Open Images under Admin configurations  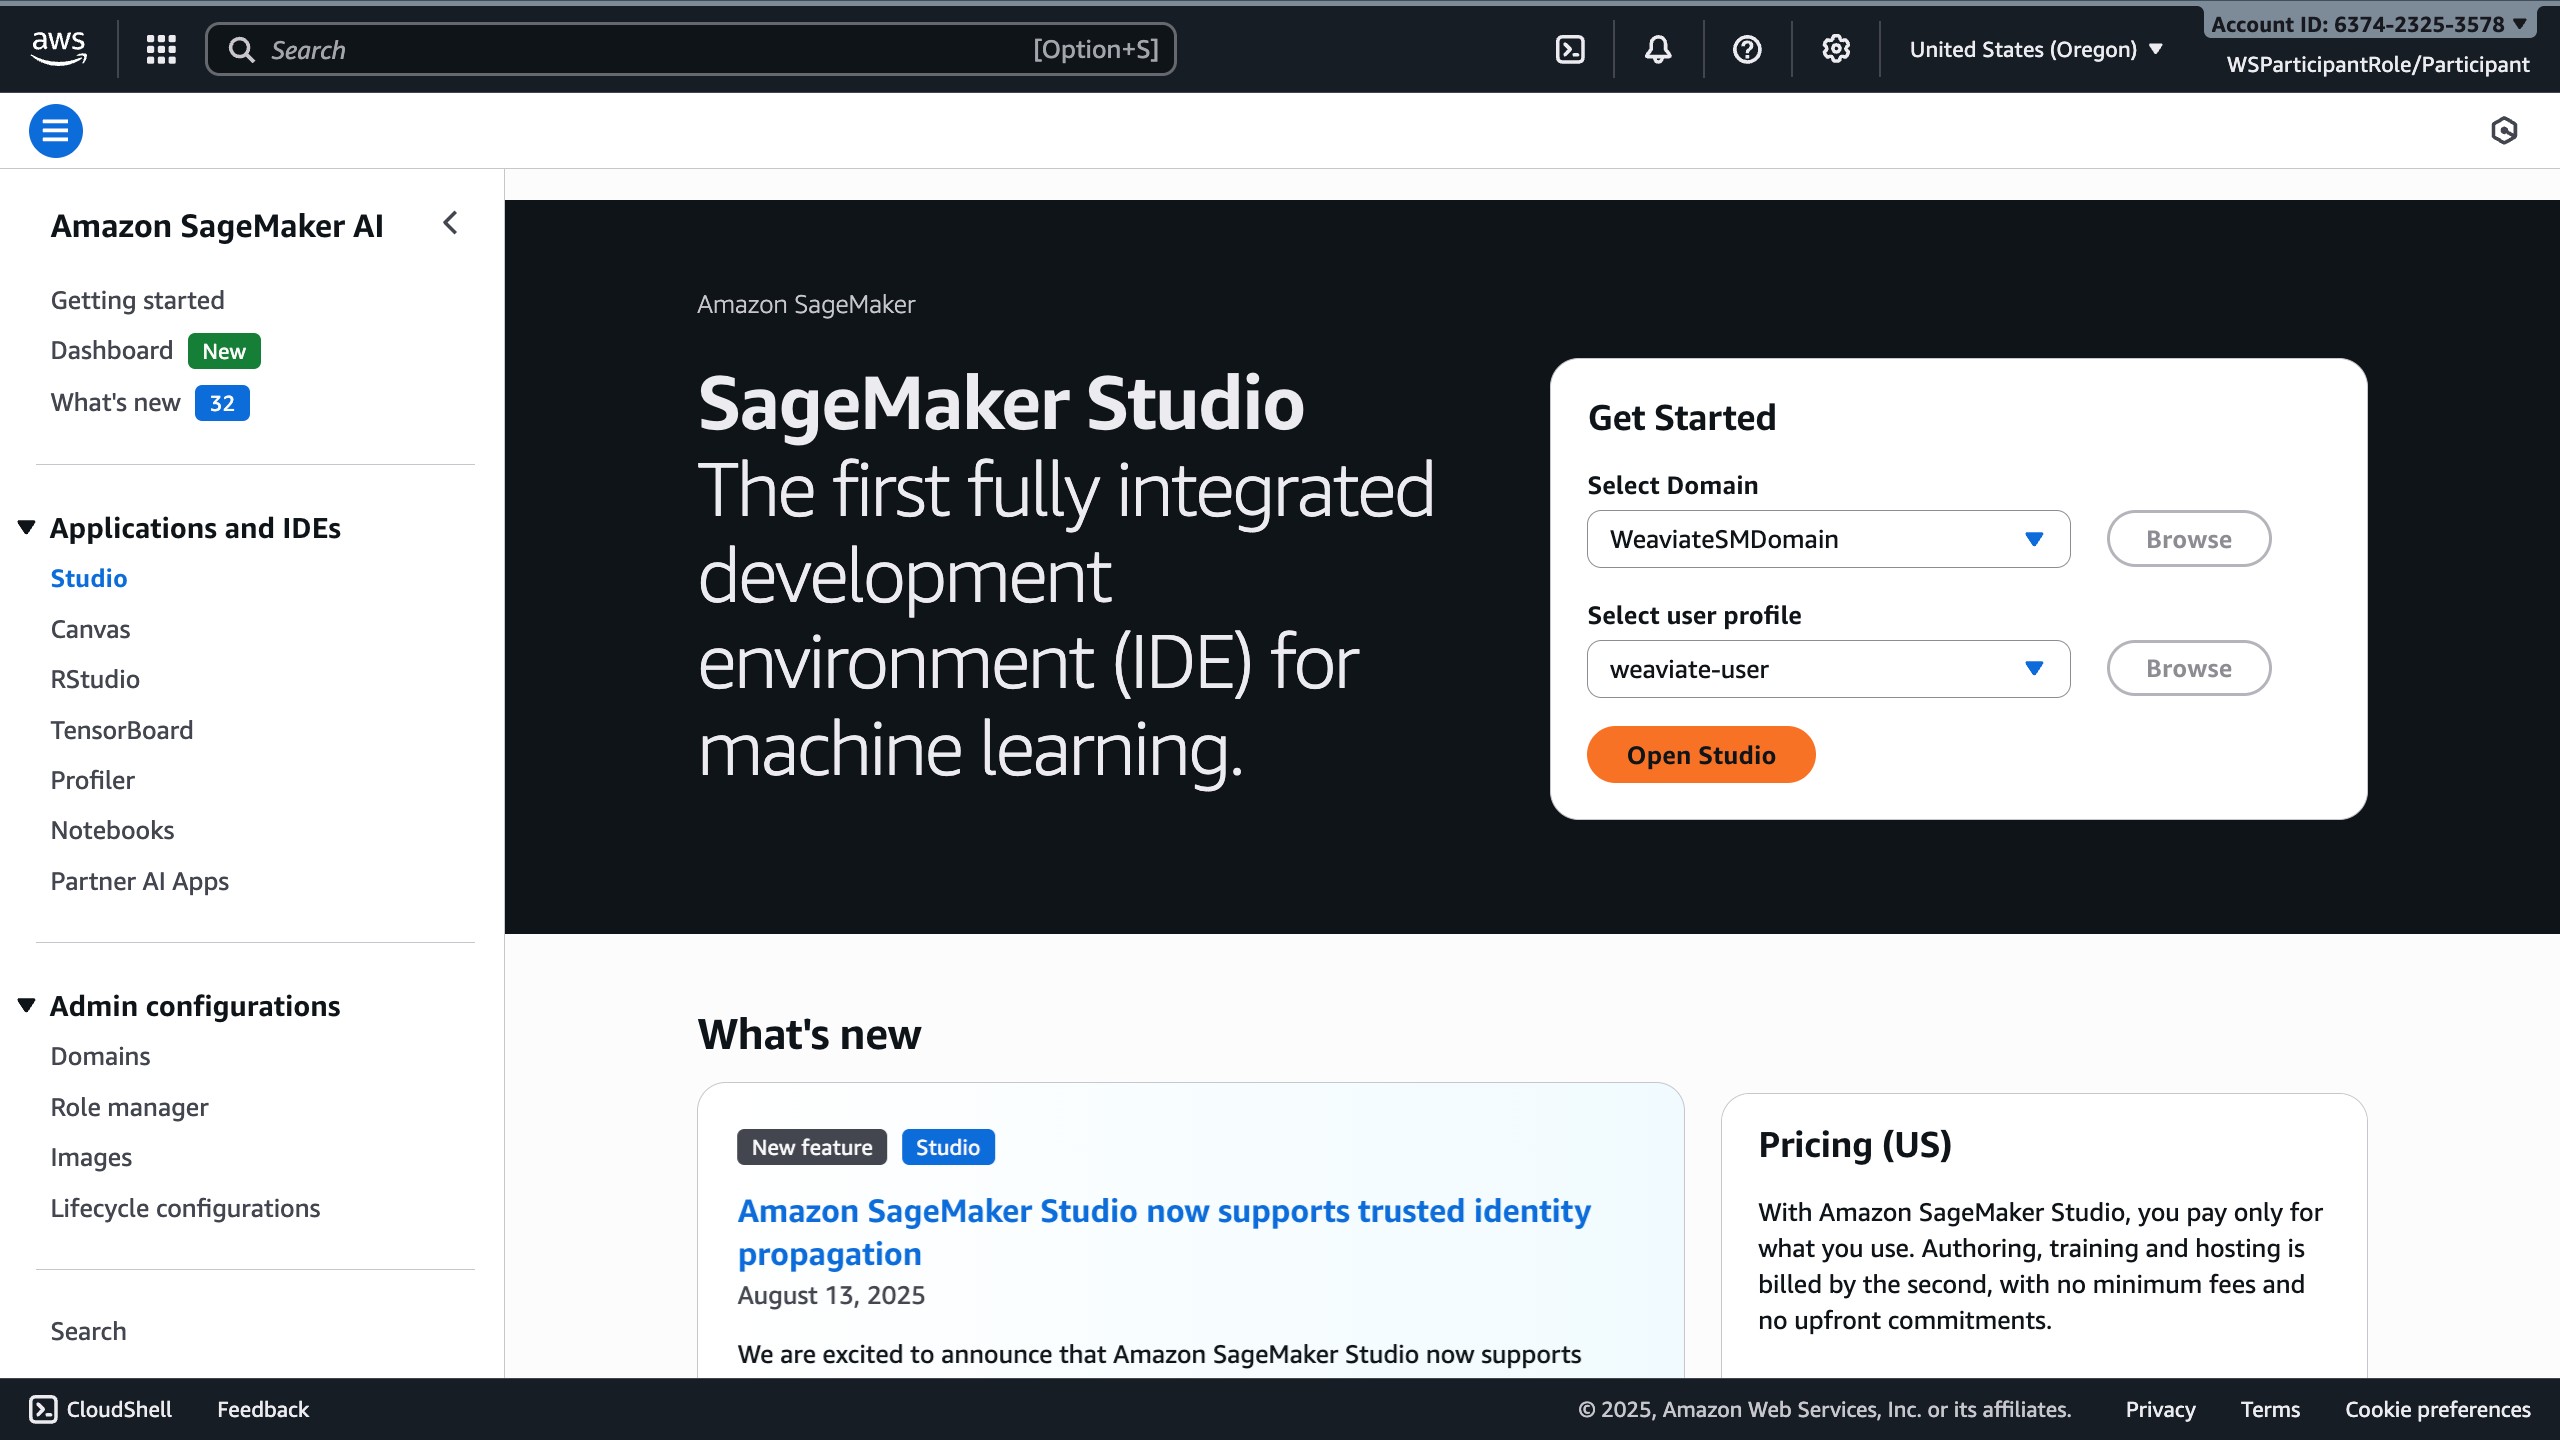click(91, 1157)
